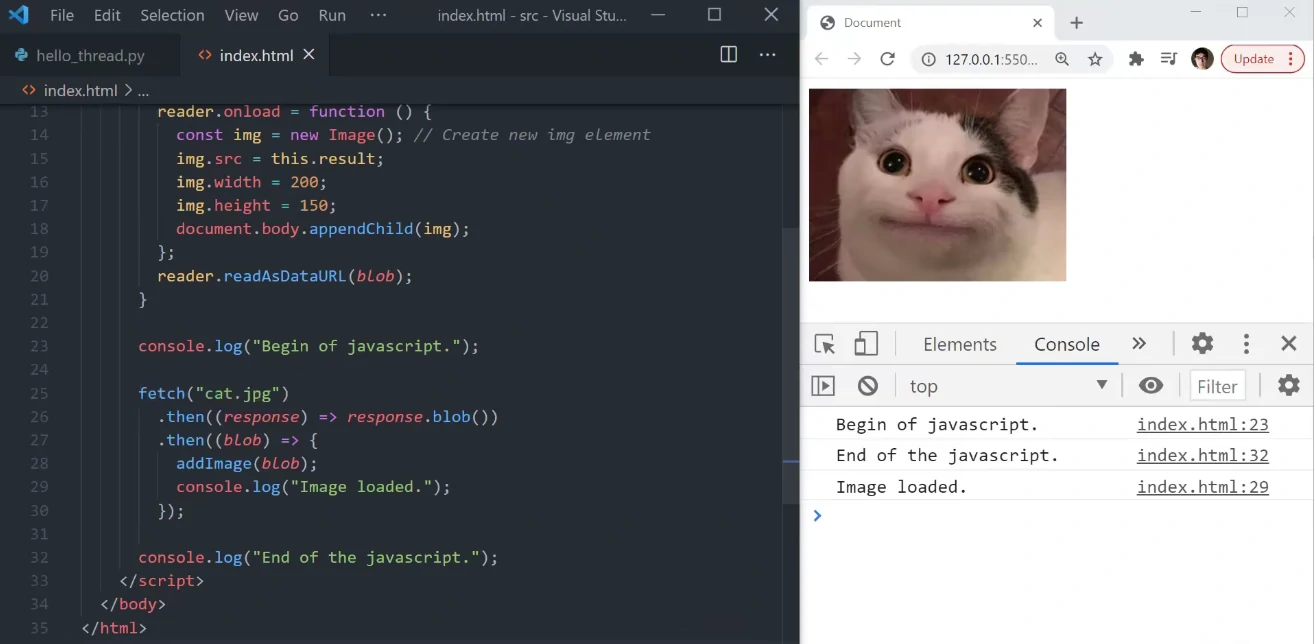Open DevTools settings gear icon
This screenshot has height=644, width=1314.
(x=1202, y=344)
